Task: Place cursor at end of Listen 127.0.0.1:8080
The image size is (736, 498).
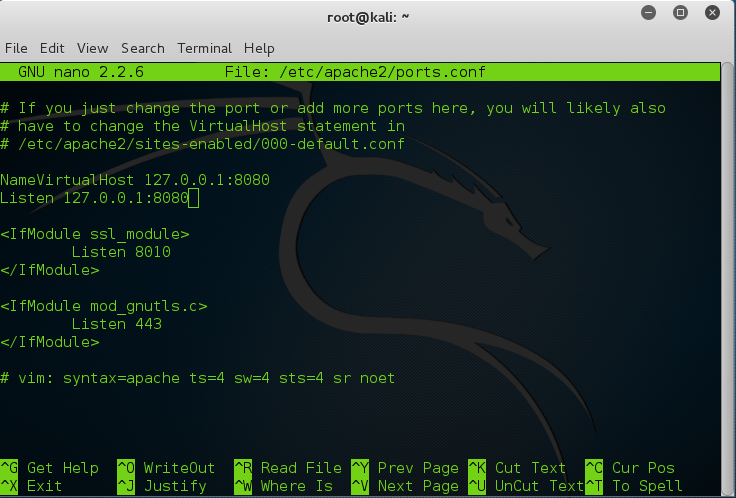Action: [x=193, y=198]
